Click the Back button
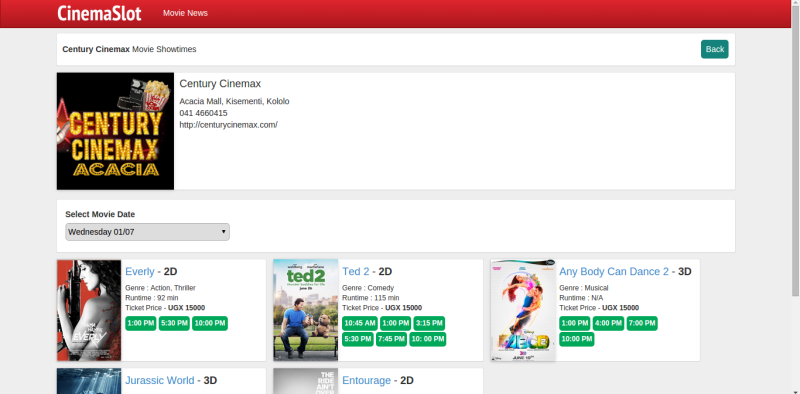 tap(714, 49)
